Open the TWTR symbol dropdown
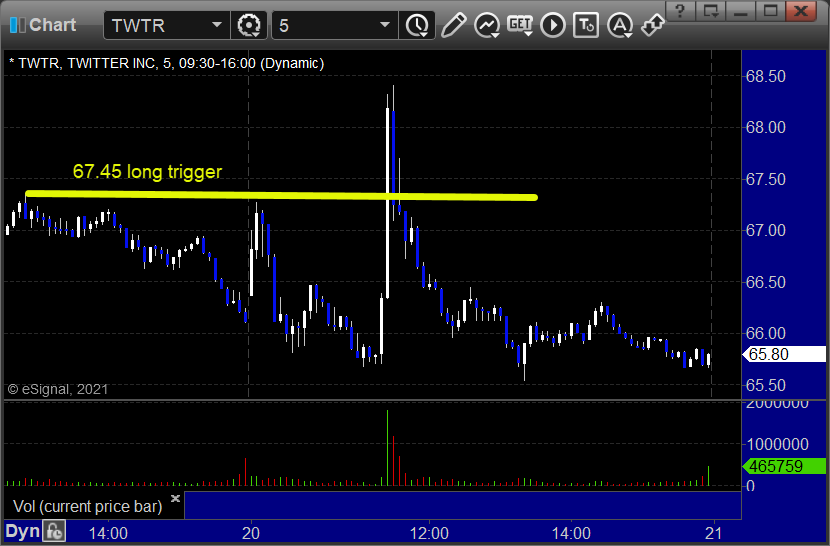Image resolution: width=830 pixels, height=546 pixels. pos(216,25)
